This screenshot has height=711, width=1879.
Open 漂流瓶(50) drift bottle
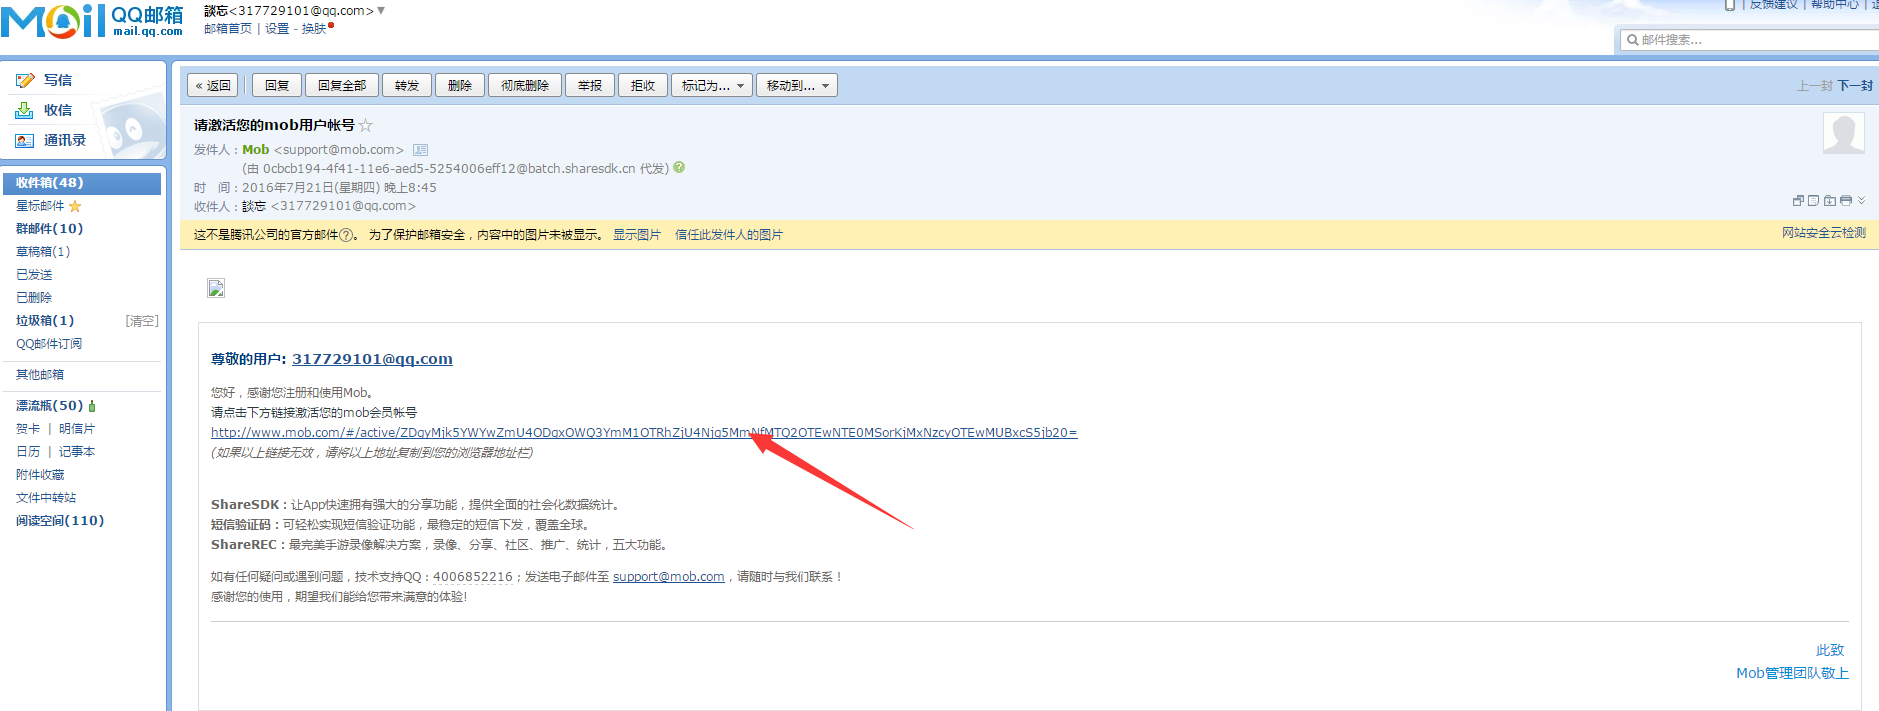(x=50, y=406)
